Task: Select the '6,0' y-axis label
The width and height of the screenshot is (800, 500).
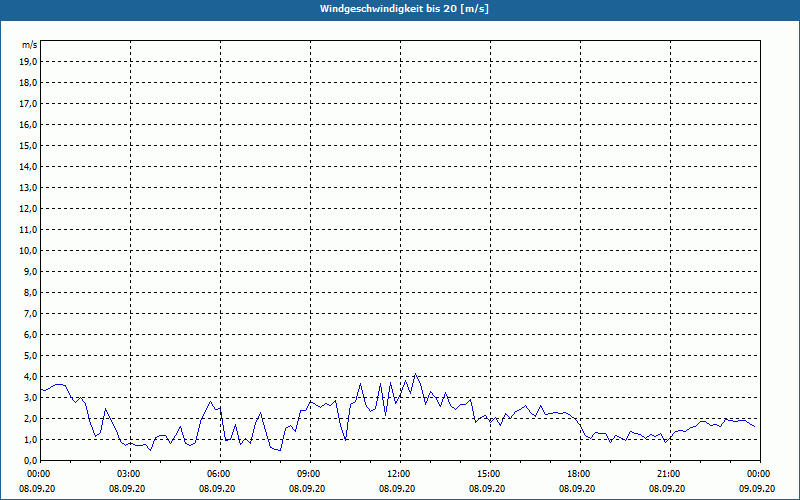Action: point(32,335)
